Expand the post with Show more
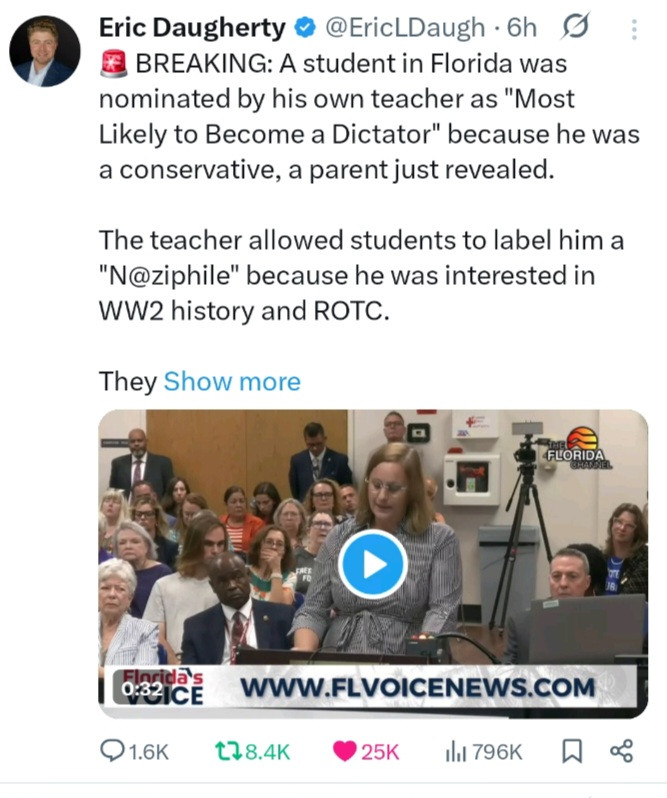This screenshot has width=667, height=798. pyautogui.click(x=231, y=381)
